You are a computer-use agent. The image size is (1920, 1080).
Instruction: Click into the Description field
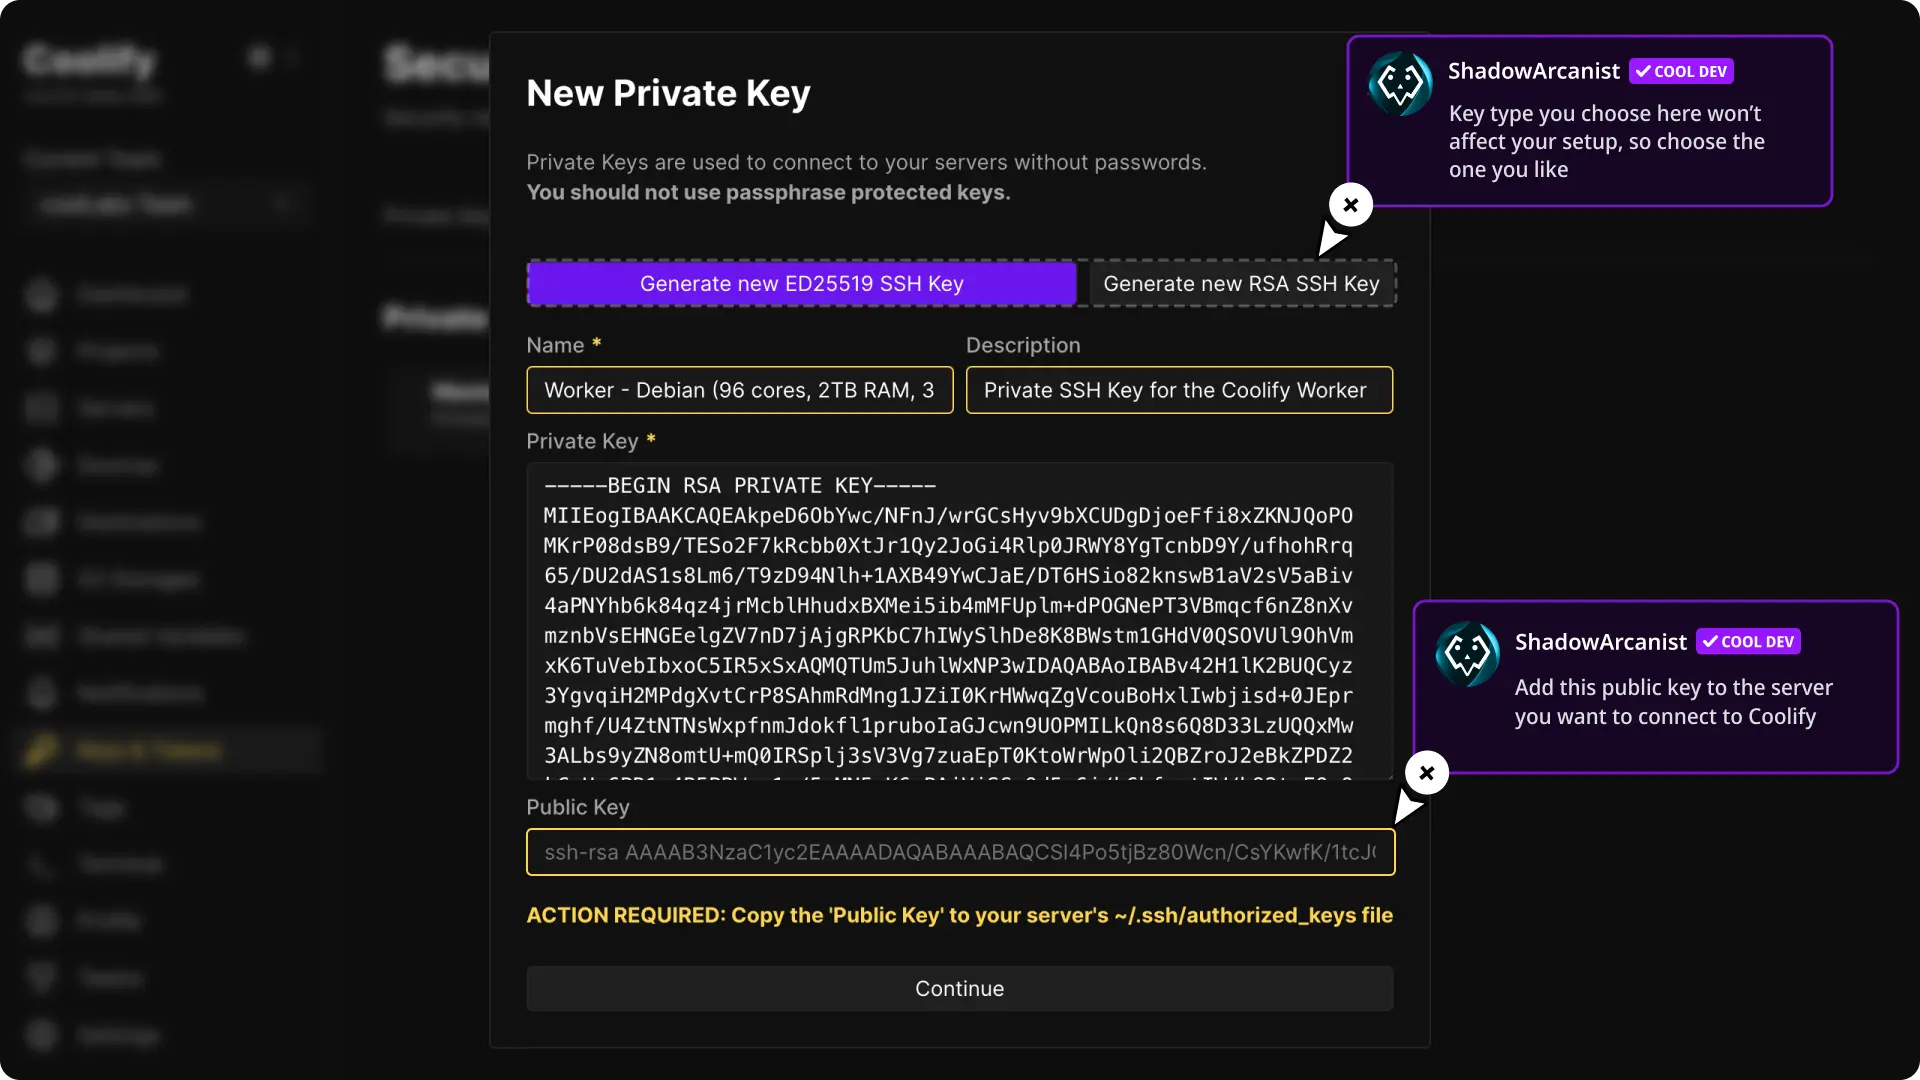(x=1178, y=390)
